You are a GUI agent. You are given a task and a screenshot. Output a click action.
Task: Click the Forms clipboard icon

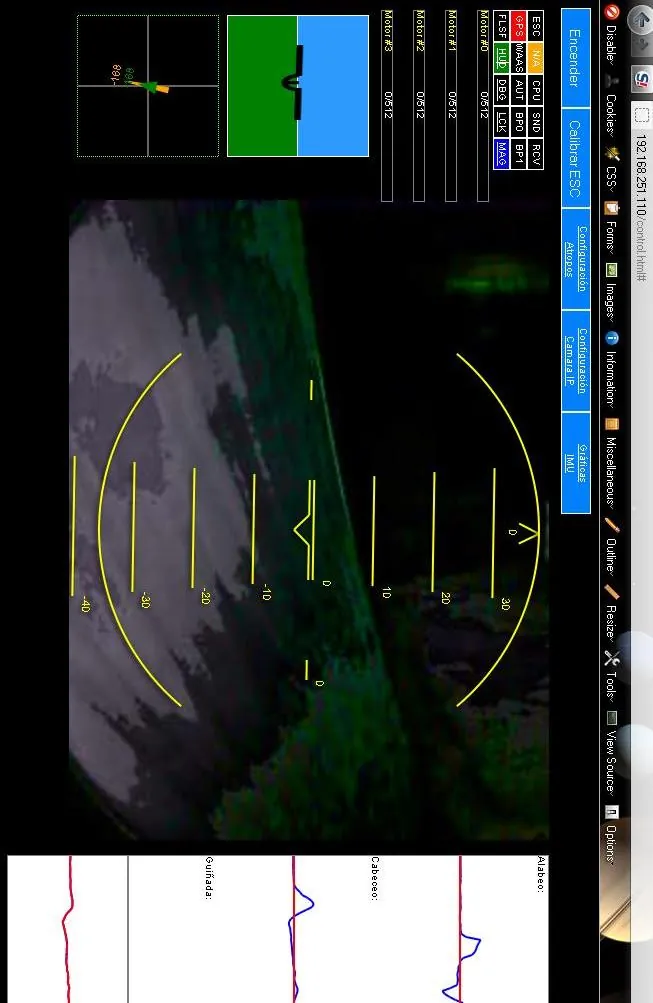(612, 209)
